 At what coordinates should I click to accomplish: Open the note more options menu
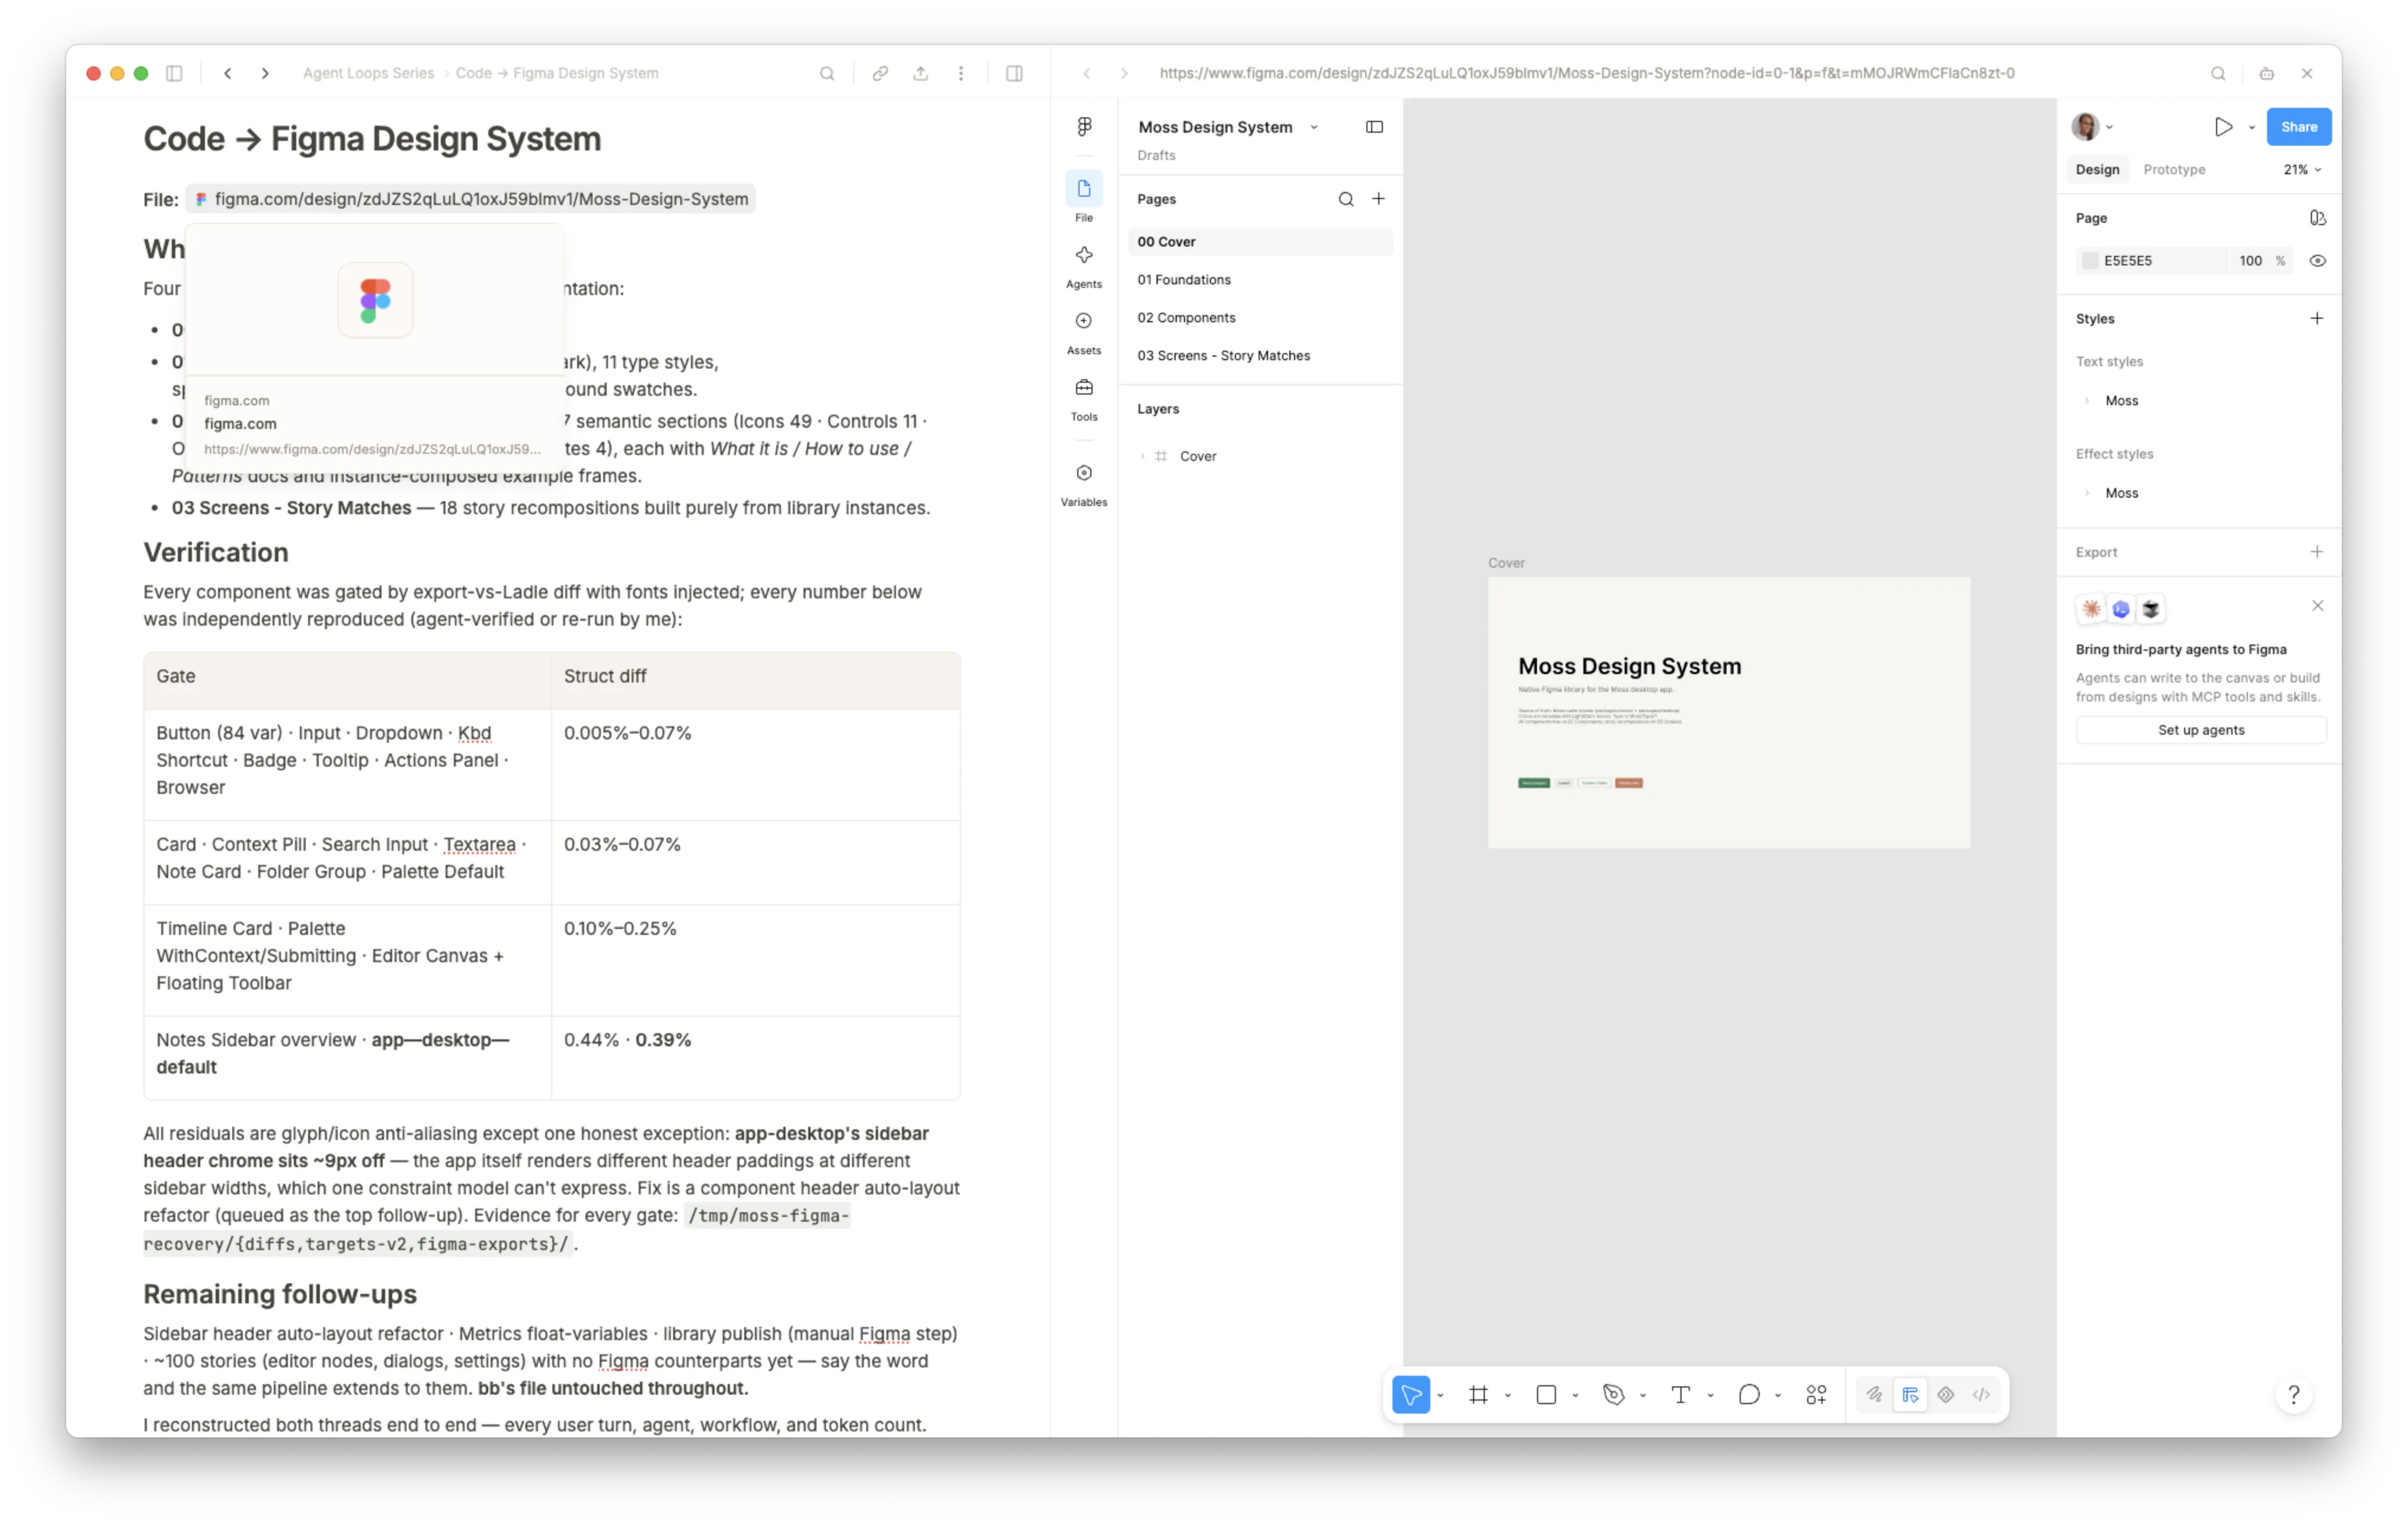click(x=960, y=73)
